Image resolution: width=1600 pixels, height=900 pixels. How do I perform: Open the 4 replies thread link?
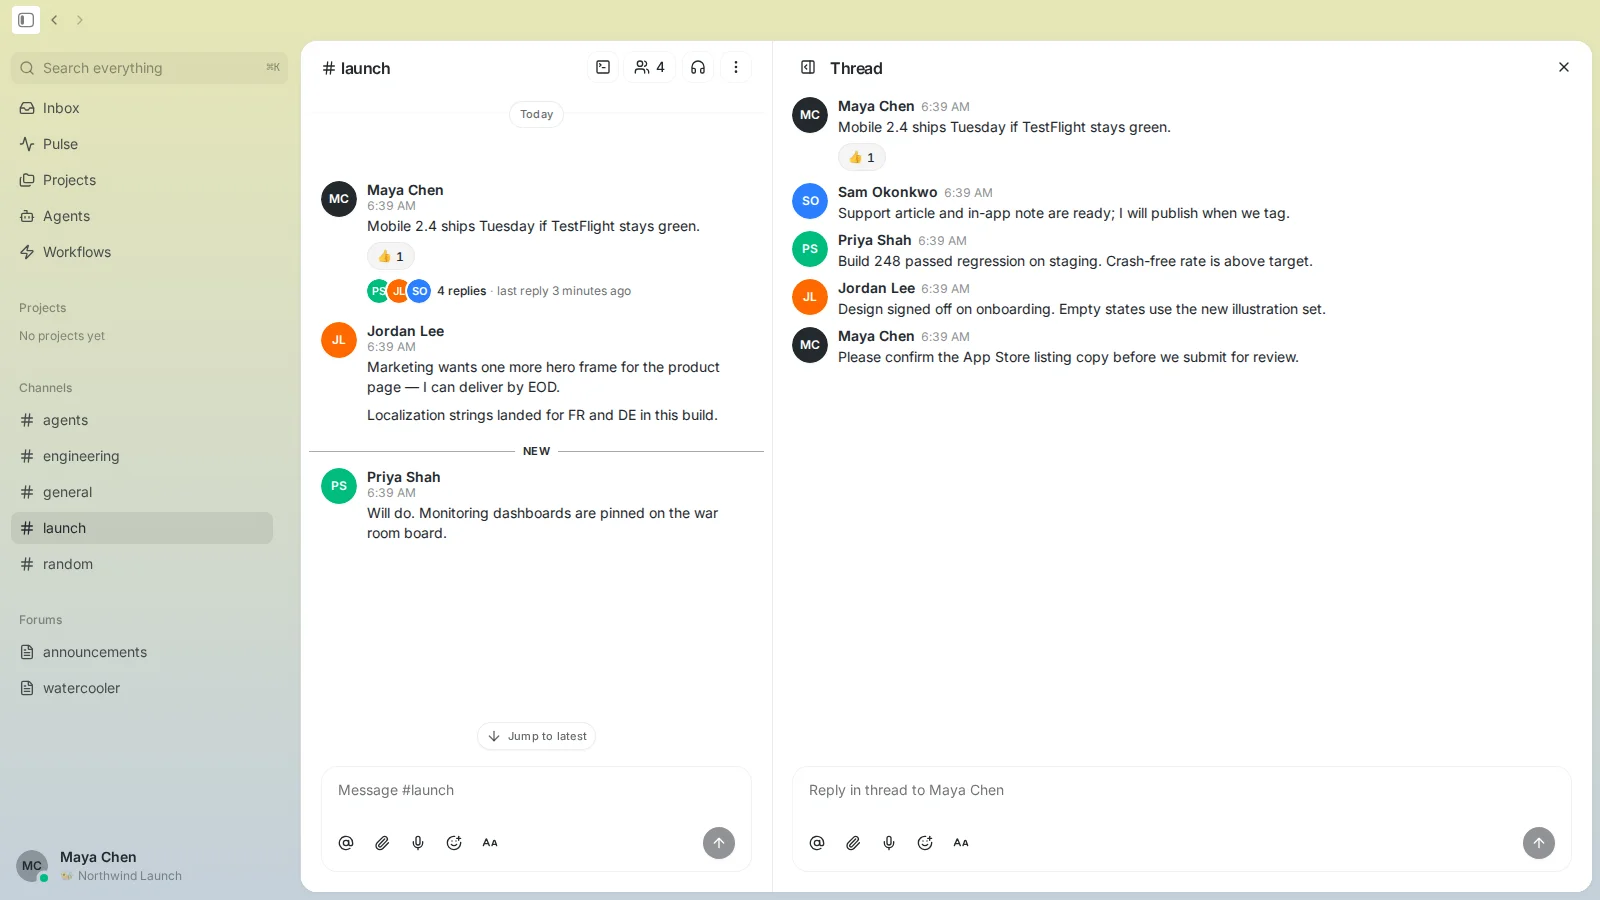[x=462, y=291]
